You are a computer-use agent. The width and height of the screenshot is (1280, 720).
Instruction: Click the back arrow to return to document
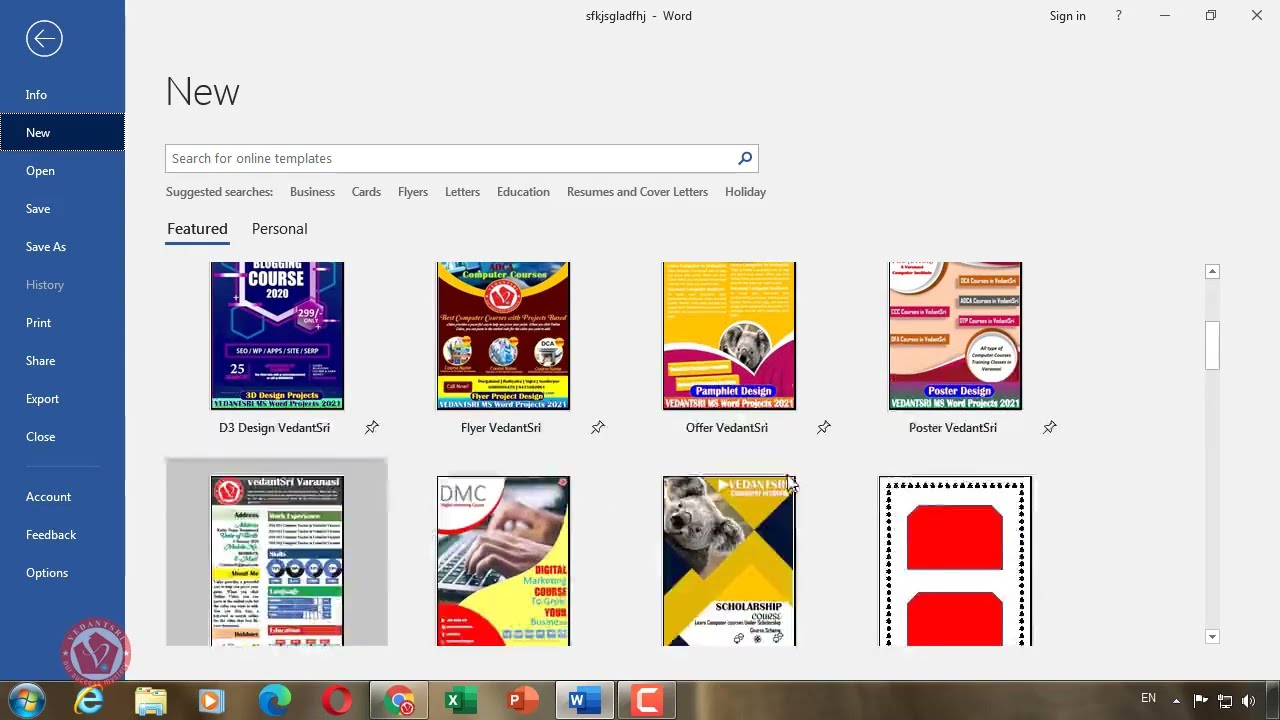(x=44, y=39)
